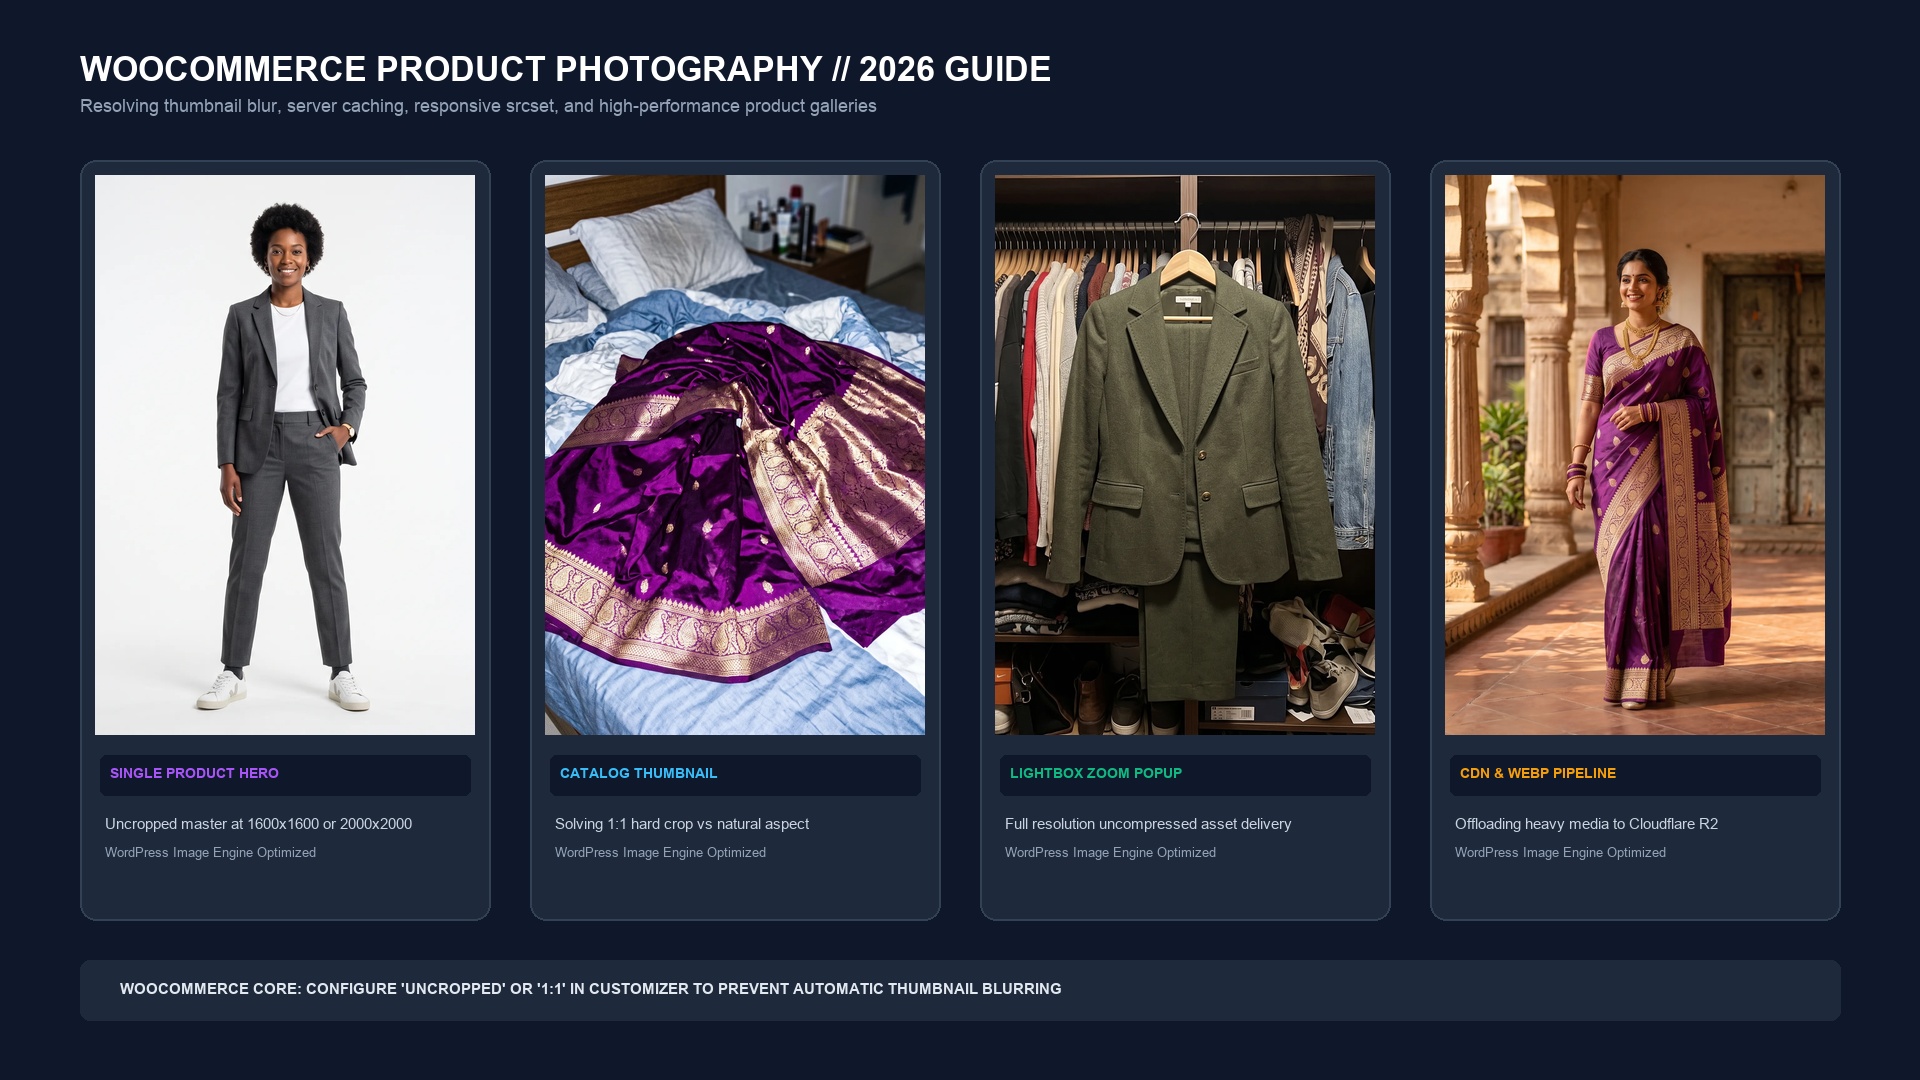Click Offloading heavy media to Cloudflare R2
The height and width of the screenshot is (1080, 1920).
[x=1586, y=824]
